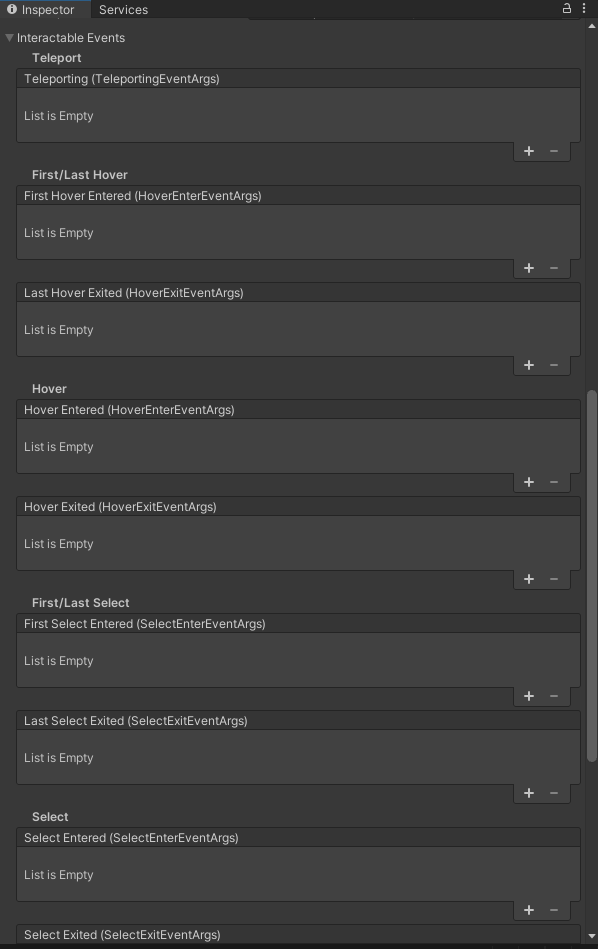The height and width of the screenshot is (949, 598).
Task: Click the scroll down arrow of Inspector
Action: point(592,936)
